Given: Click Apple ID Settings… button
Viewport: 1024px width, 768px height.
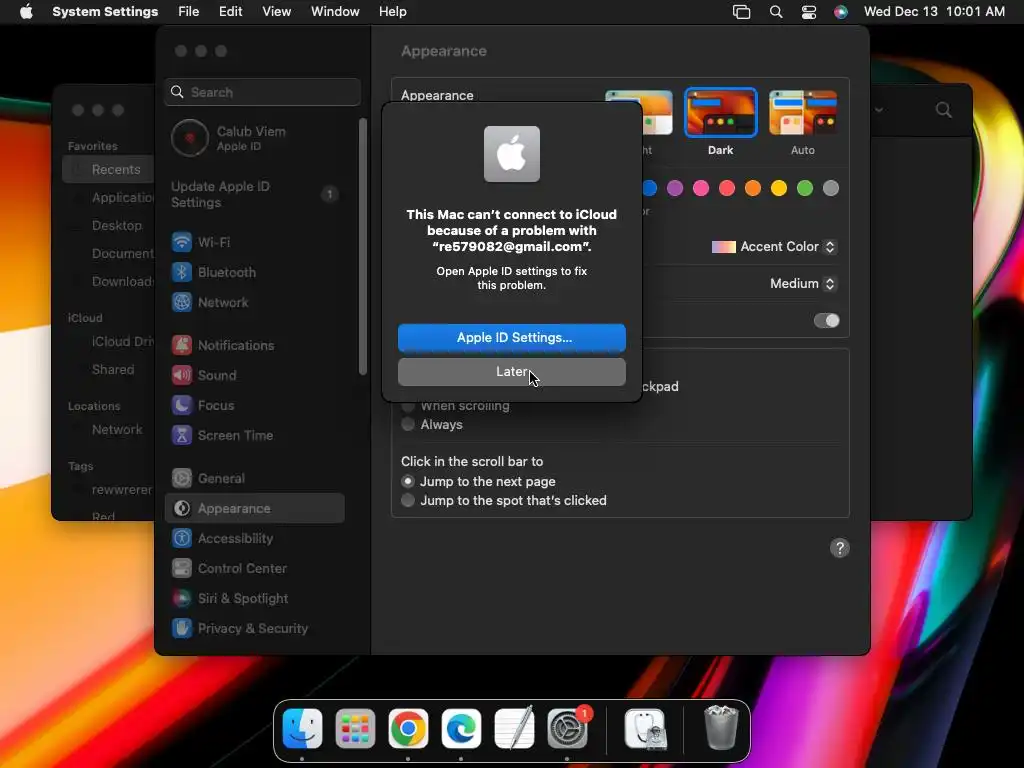Looking at the screenshot, I should point(512,338).
